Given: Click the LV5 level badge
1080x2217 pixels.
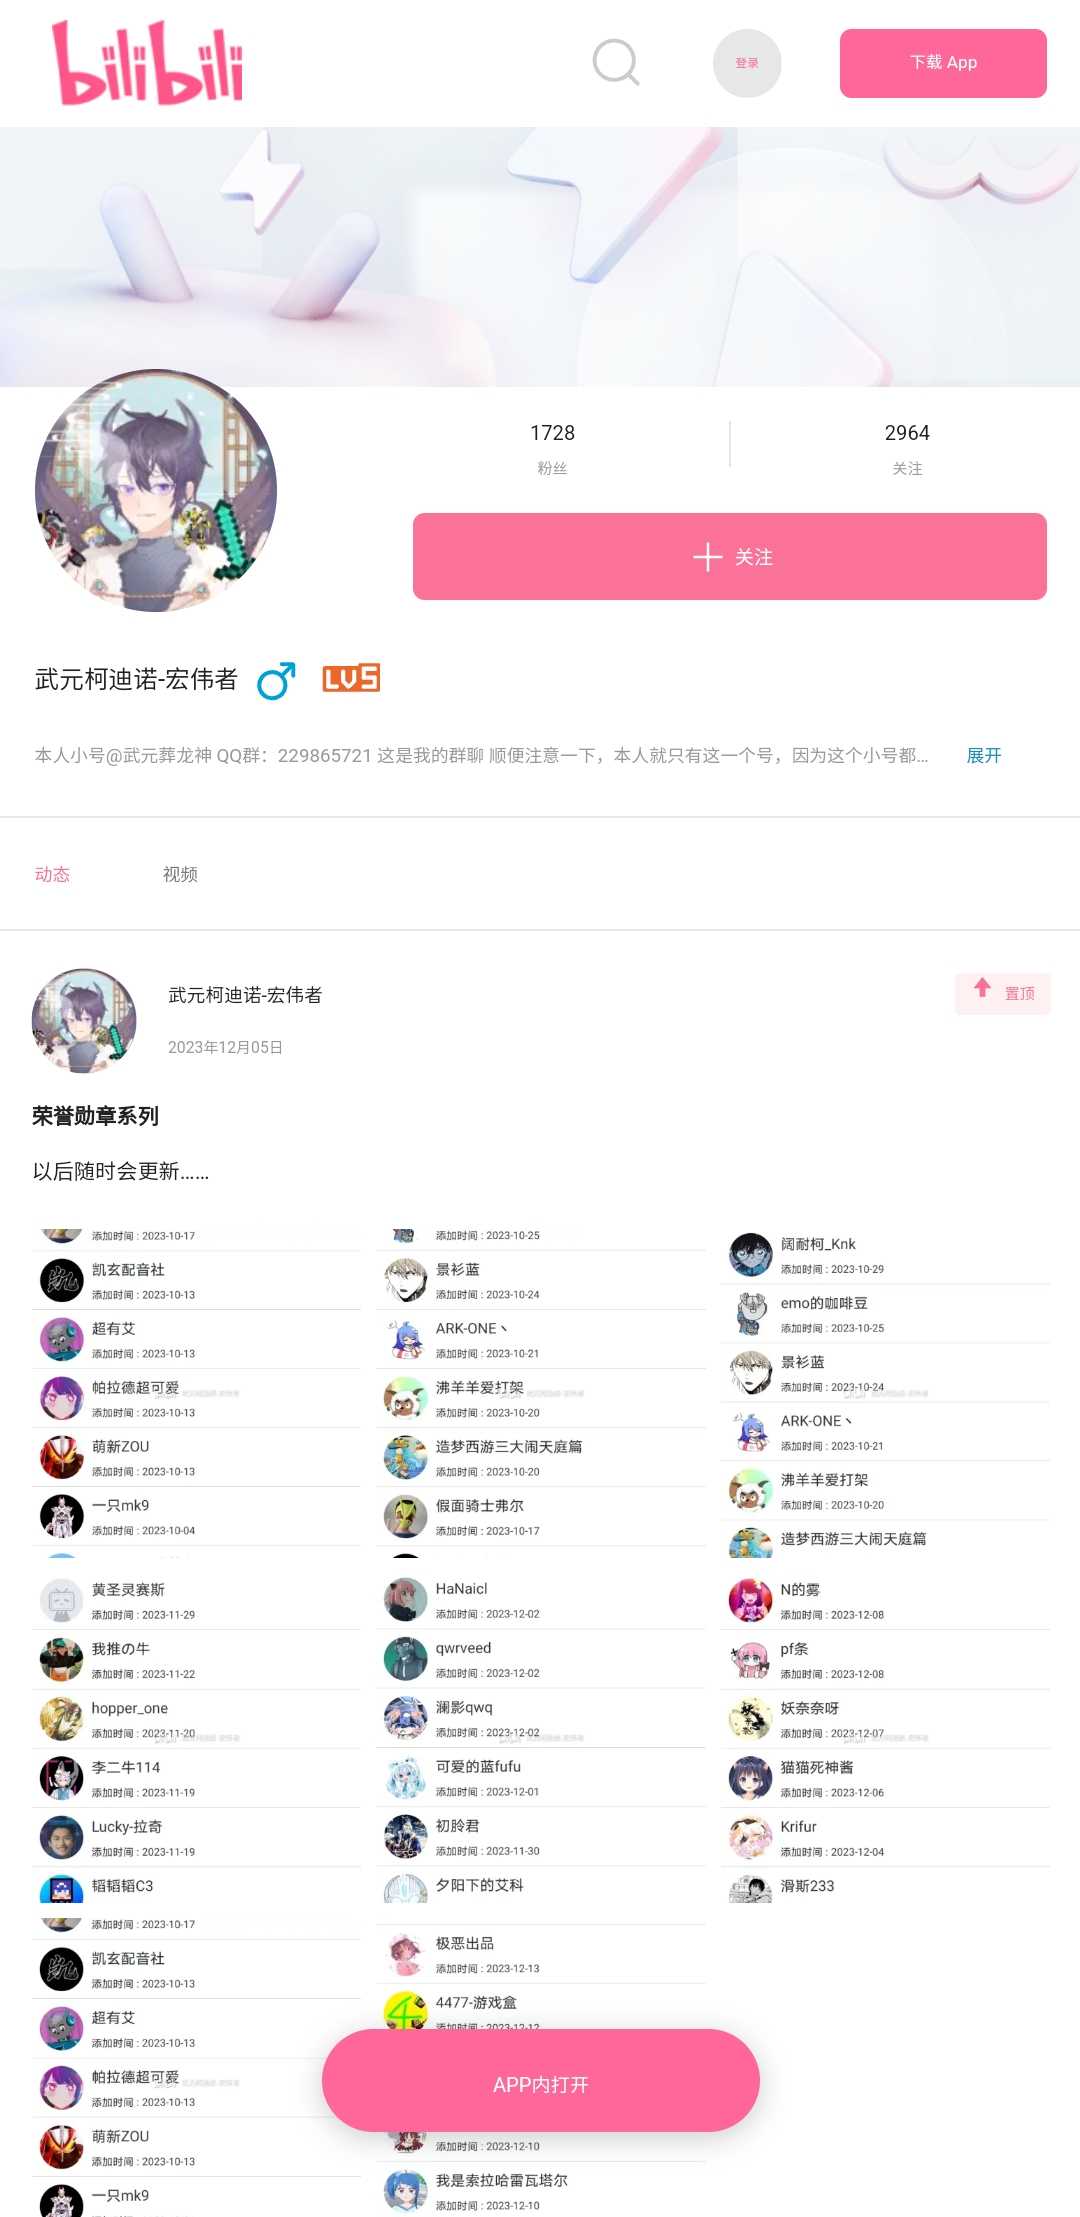Looking at the screenshot, I should 351,678.
